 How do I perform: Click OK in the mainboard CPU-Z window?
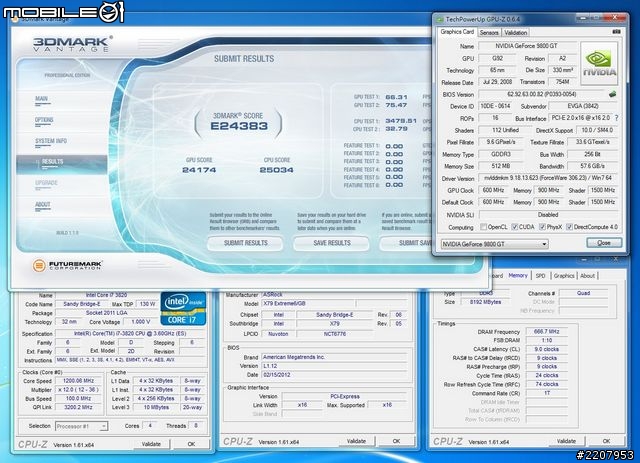(396, 441)
